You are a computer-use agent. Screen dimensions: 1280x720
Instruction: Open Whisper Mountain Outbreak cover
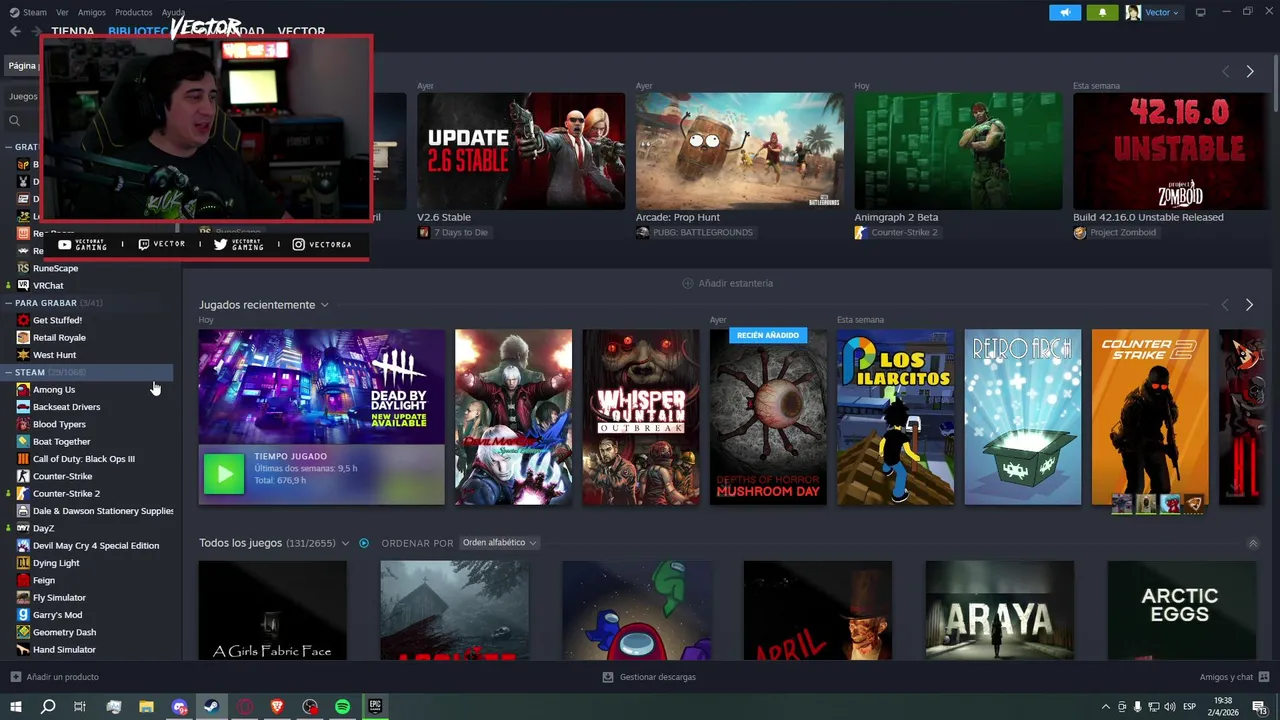pos(641,417)
